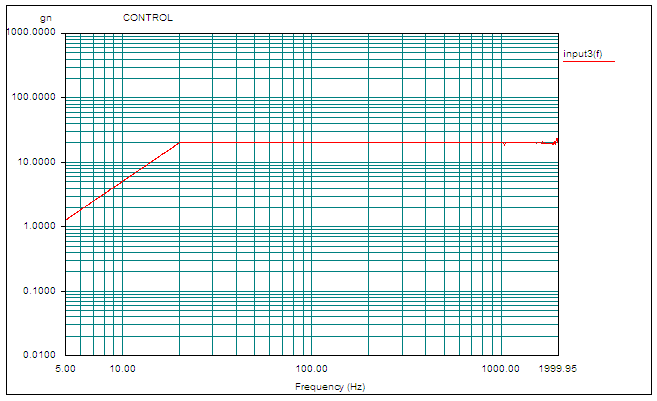Click the red curve's start at 5 Hz

click(66, 220)
